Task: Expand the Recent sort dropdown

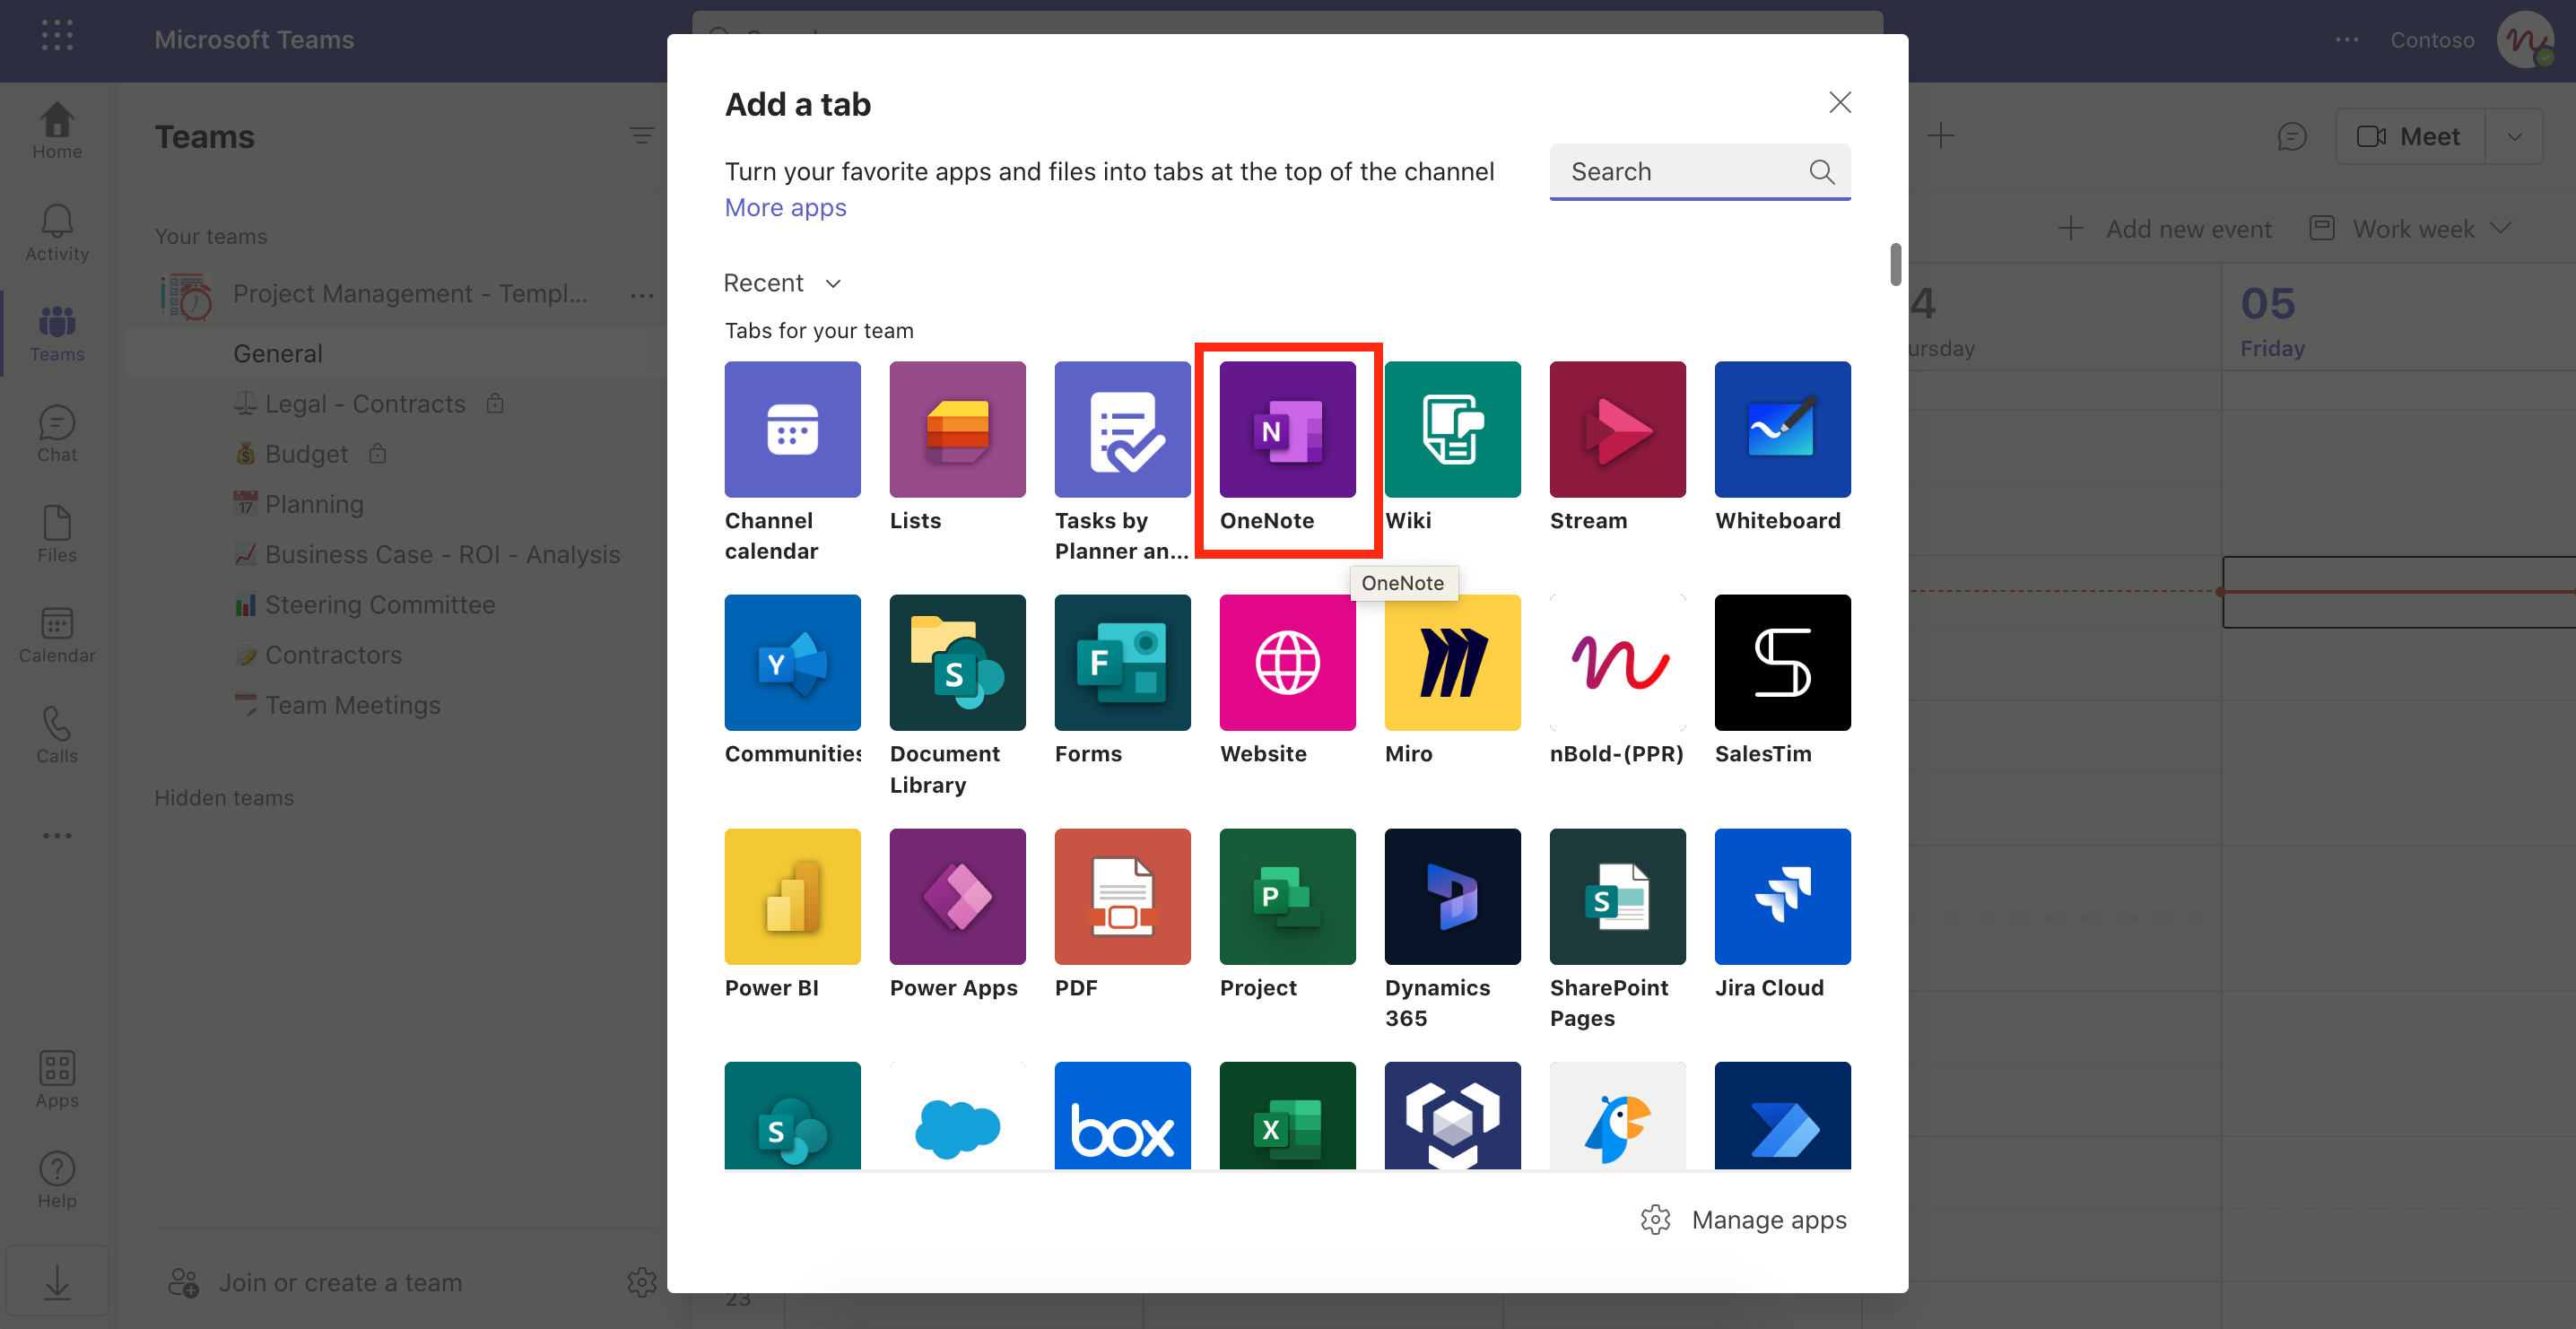Action: 783,283
